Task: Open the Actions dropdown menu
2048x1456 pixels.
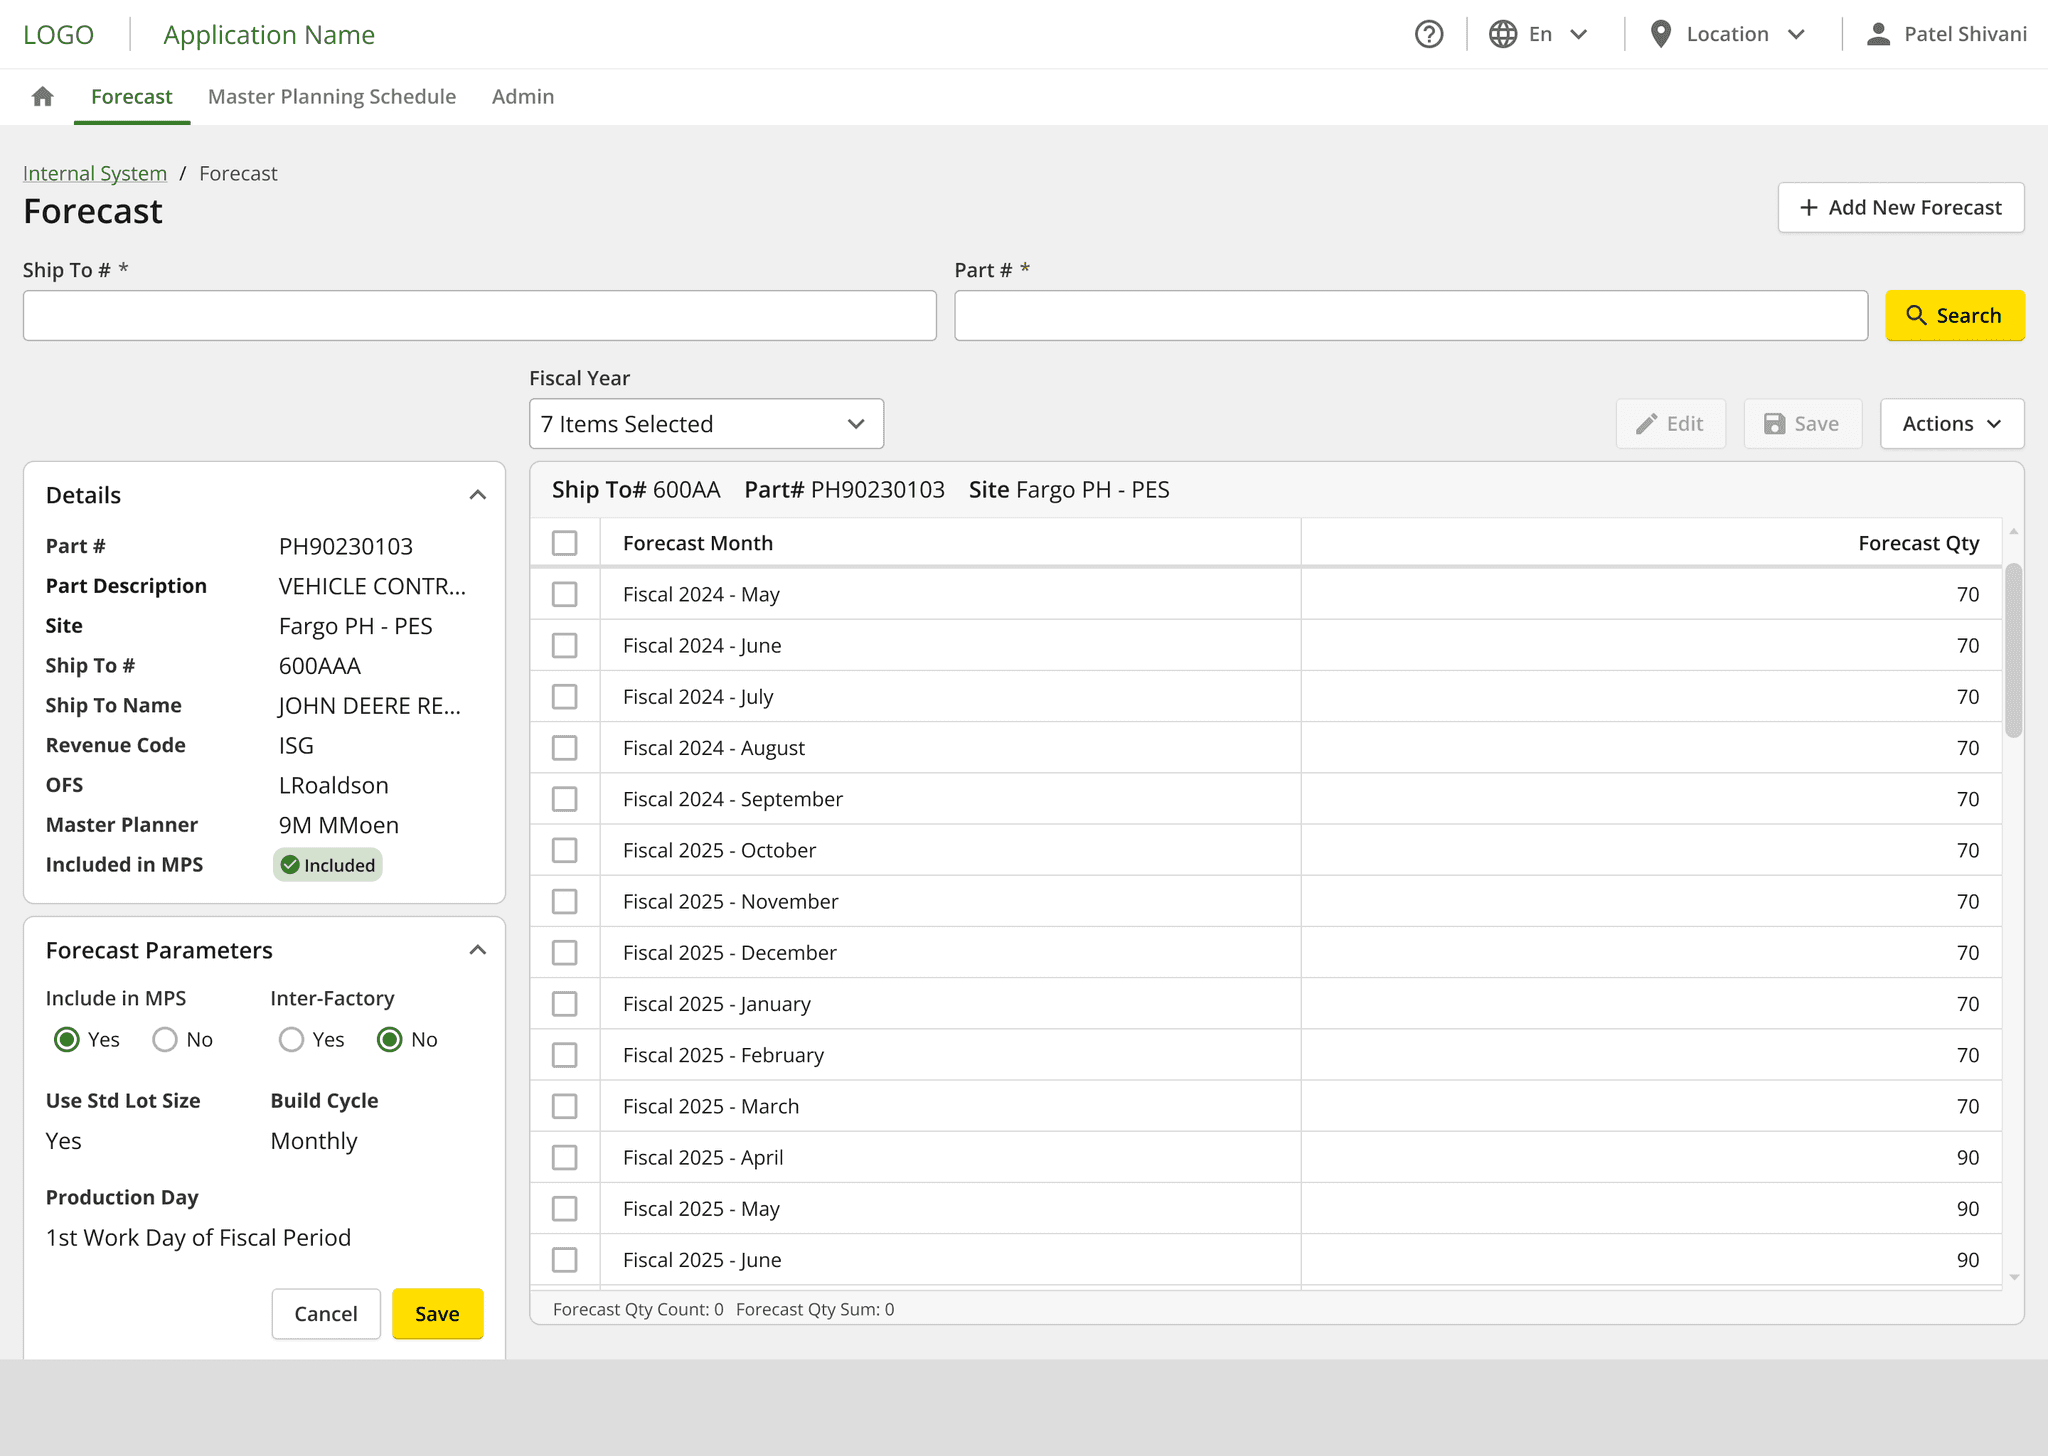Action: [x=1951, y=424]
